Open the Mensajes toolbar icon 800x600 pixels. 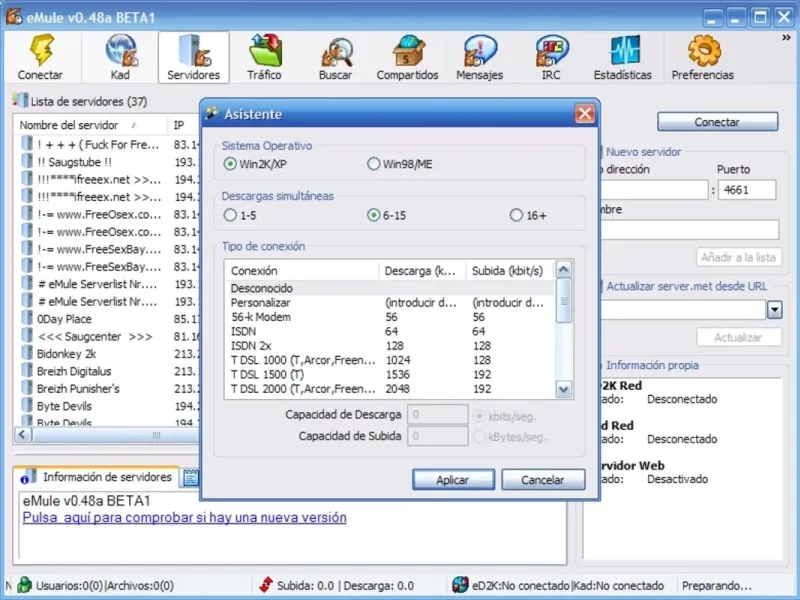(480, 50)
